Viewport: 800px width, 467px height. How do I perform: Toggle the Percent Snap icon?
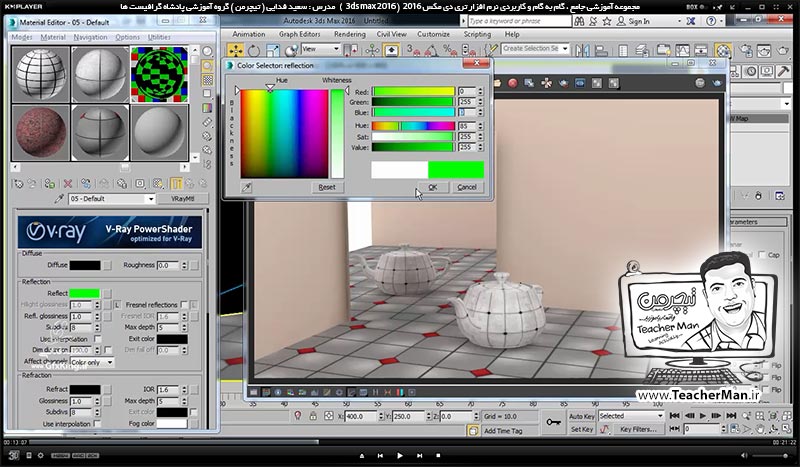coord(449,50)
